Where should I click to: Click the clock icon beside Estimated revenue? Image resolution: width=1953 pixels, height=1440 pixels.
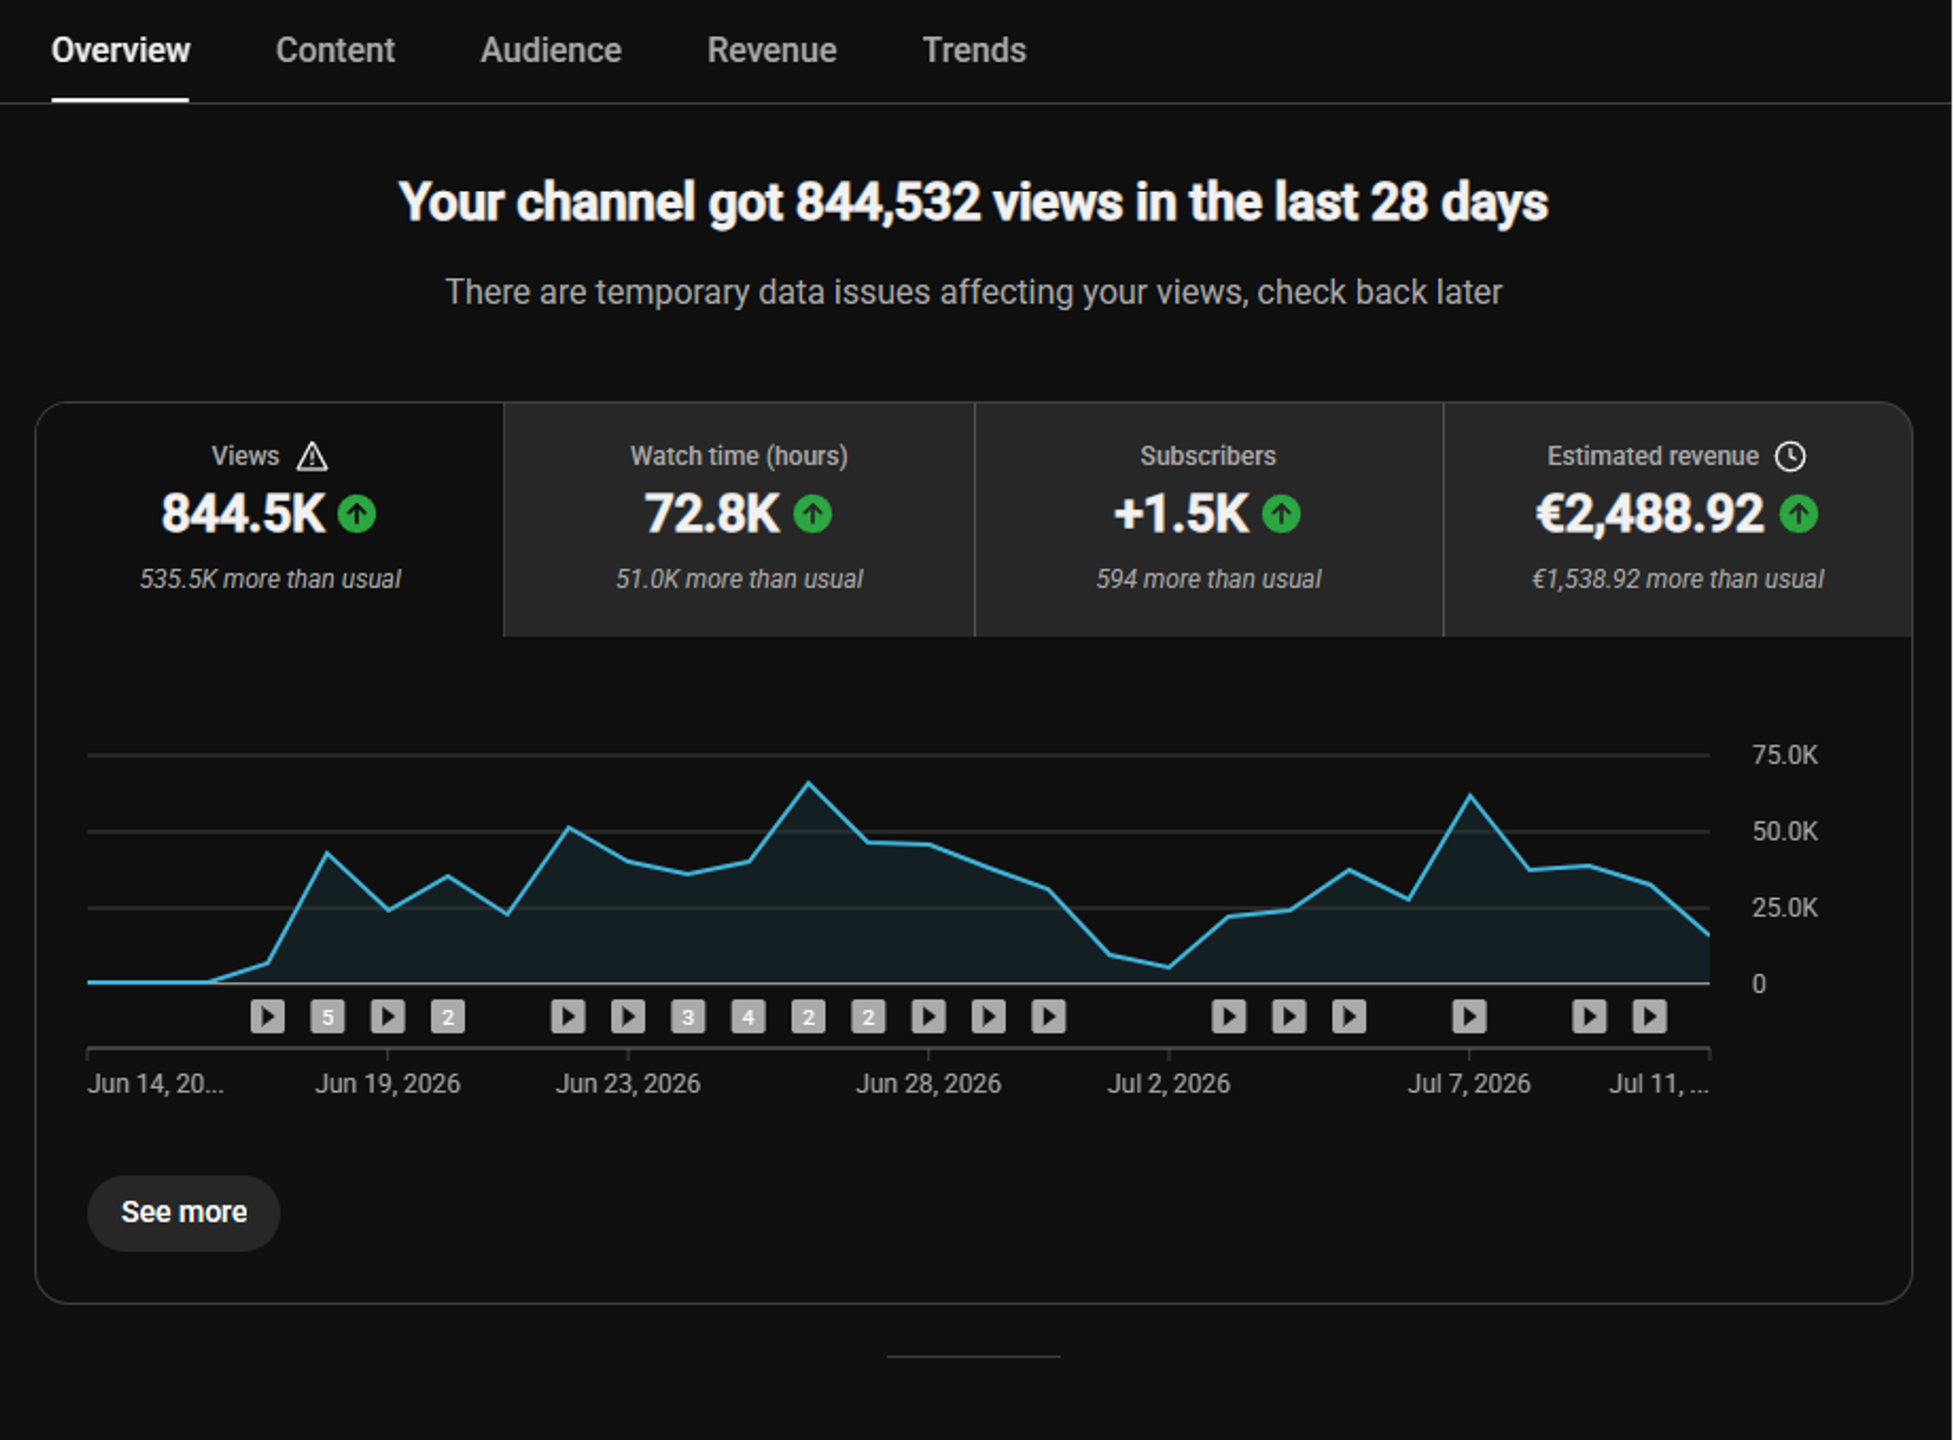1790,457
